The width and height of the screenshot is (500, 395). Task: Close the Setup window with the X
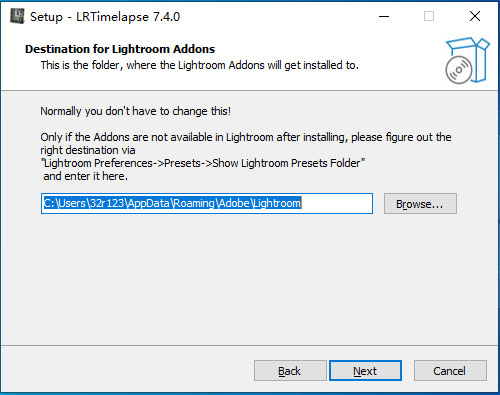click(x=475, y=16)
